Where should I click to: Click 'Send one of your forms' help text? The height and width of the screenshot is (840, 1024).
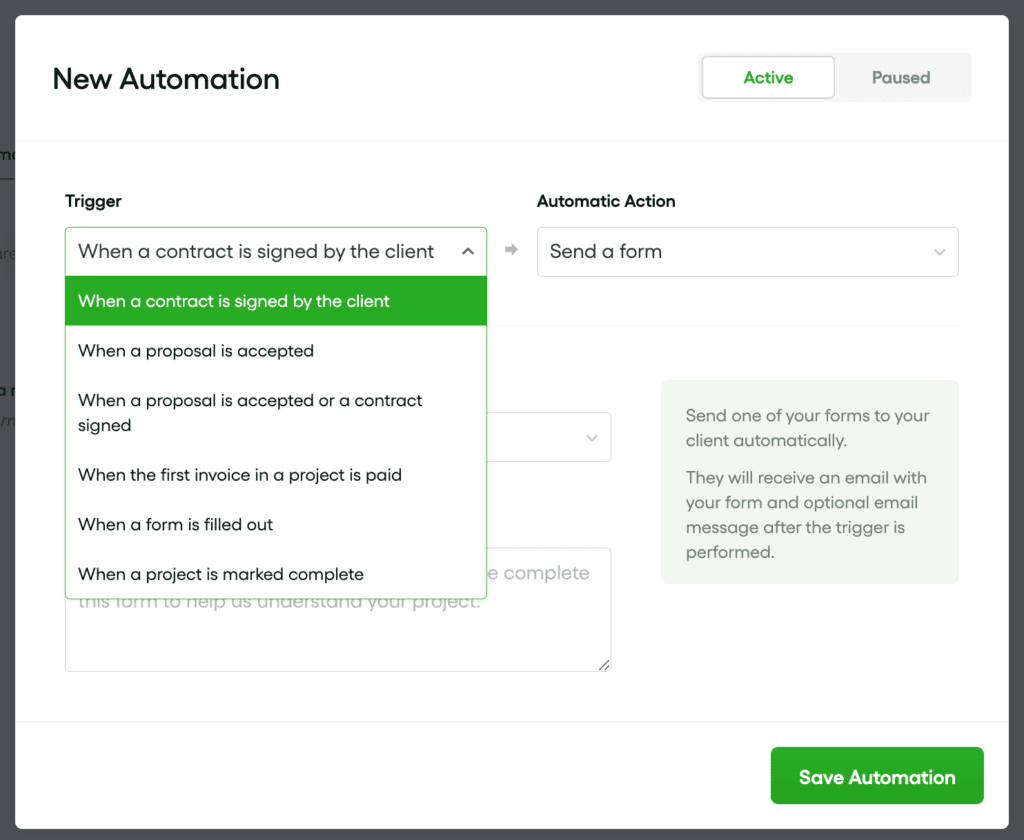pyautogui.click(x=807, y=428)
